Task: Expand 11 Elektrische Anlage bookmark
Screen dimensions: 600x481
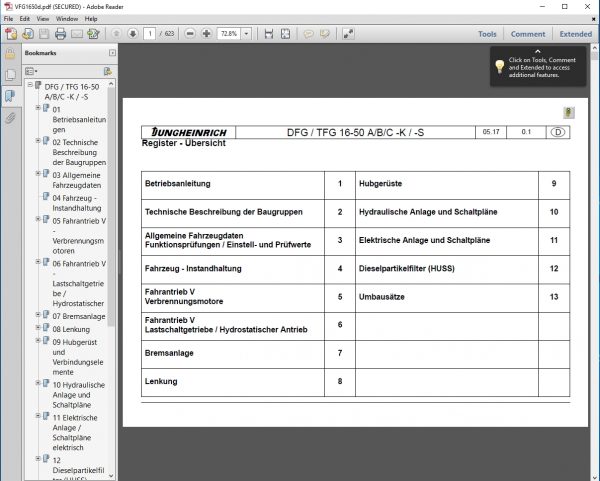Action: 38,416
